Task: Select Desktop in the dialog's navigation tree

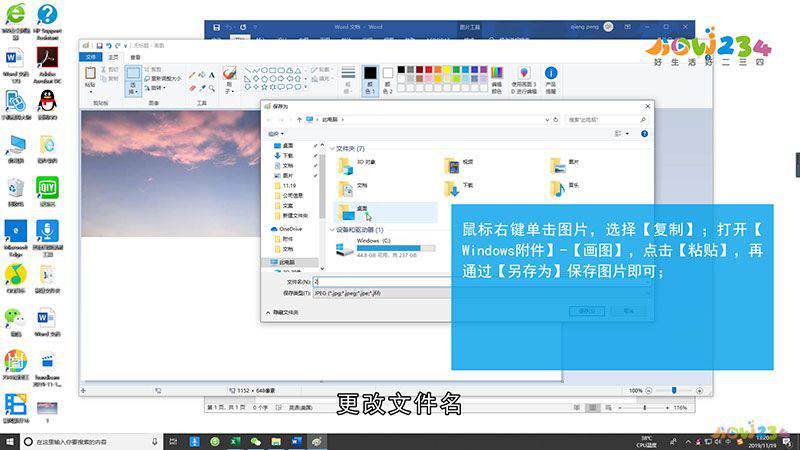Action: [284, 146]
